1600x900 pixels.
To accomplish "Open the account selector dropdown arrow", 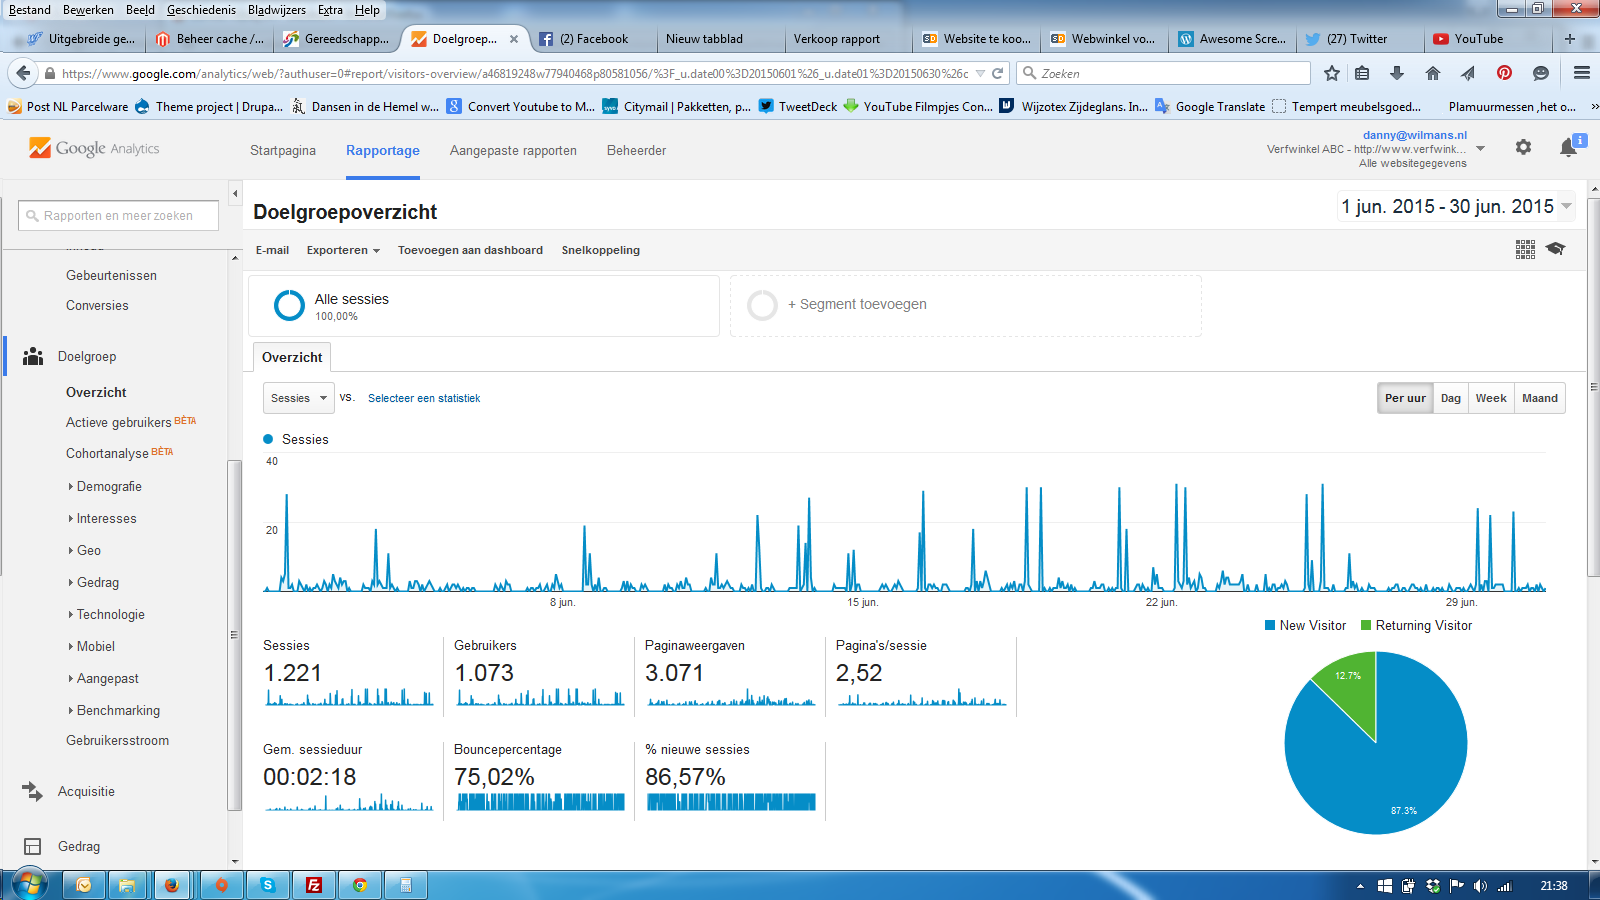I will tap(1481, 149).
